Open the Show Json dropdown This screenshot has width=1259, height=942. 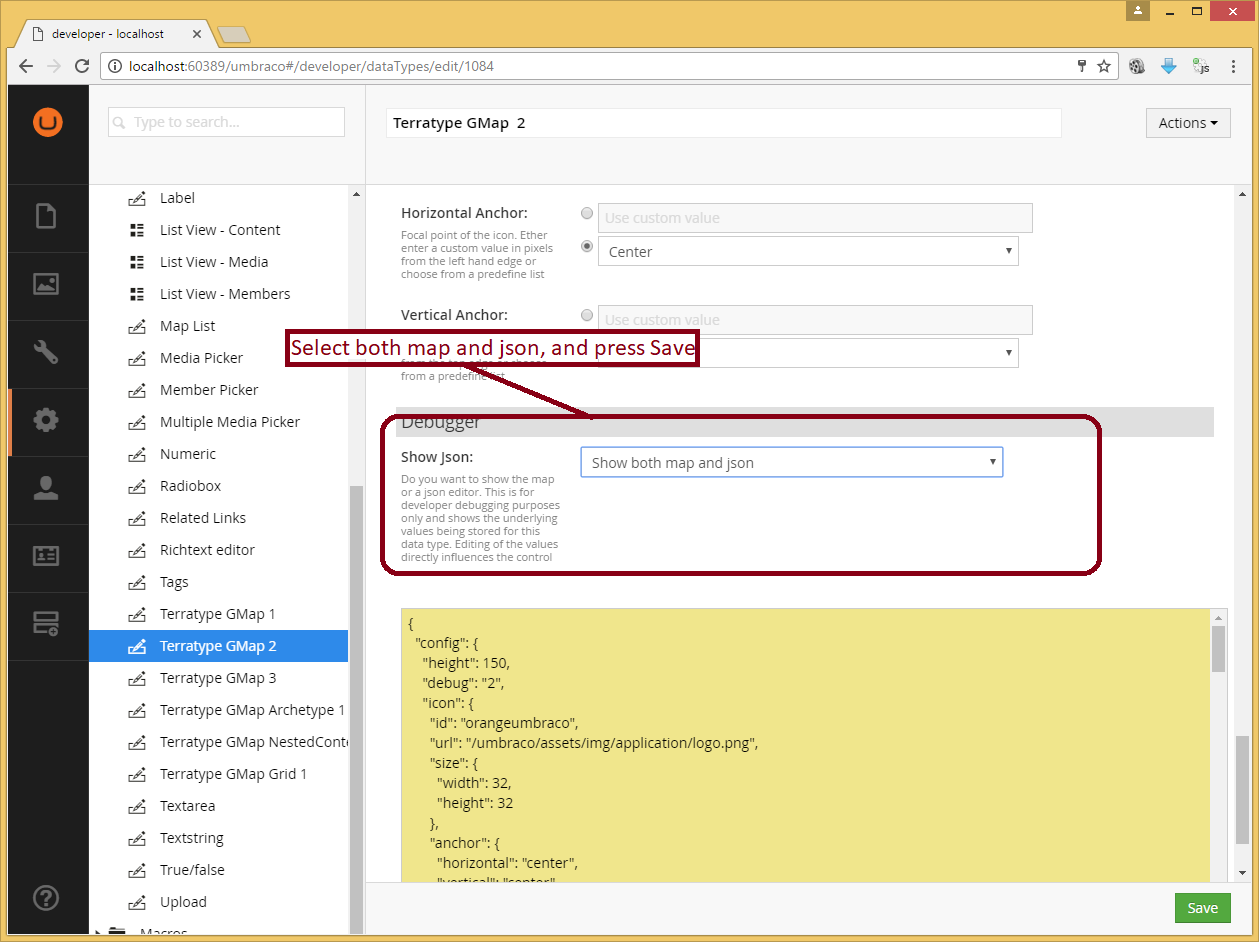coord(792,462)
